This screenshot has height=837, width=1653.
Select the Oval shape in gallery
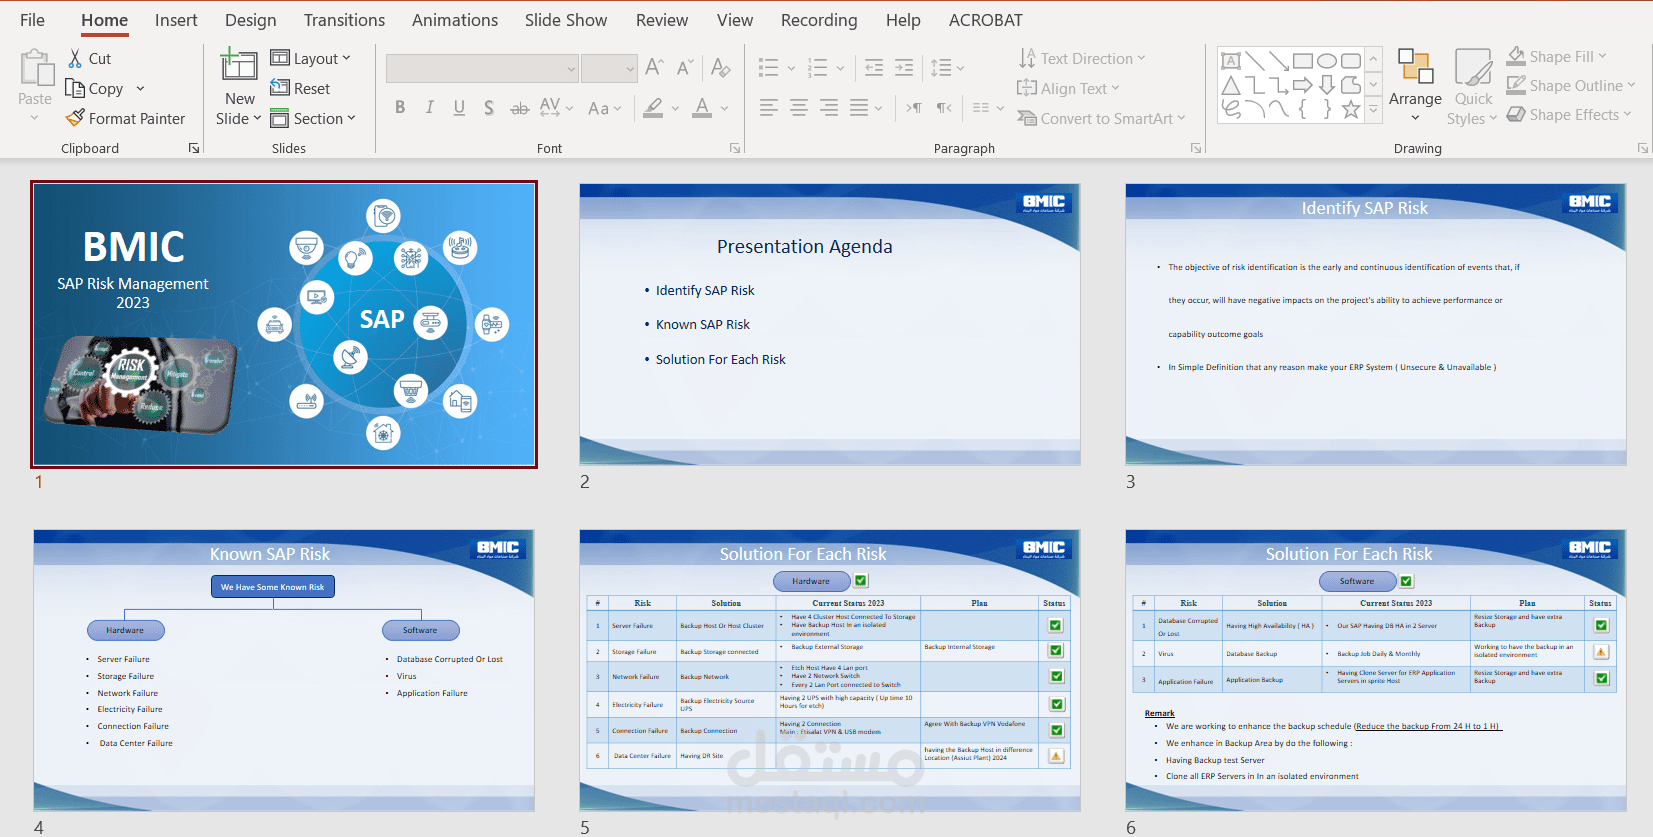pyautogui.click(x=1327, y=61)
